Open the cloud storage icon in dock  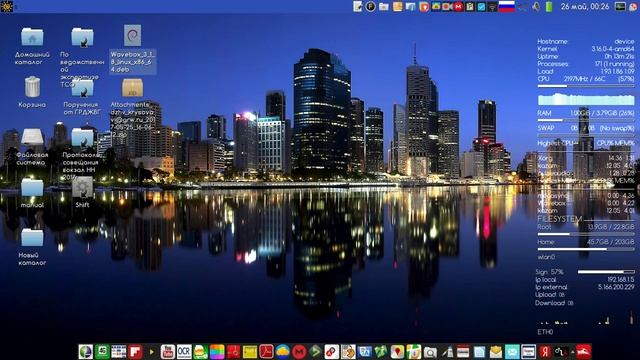pyautogui.click(x=282, y=352)
